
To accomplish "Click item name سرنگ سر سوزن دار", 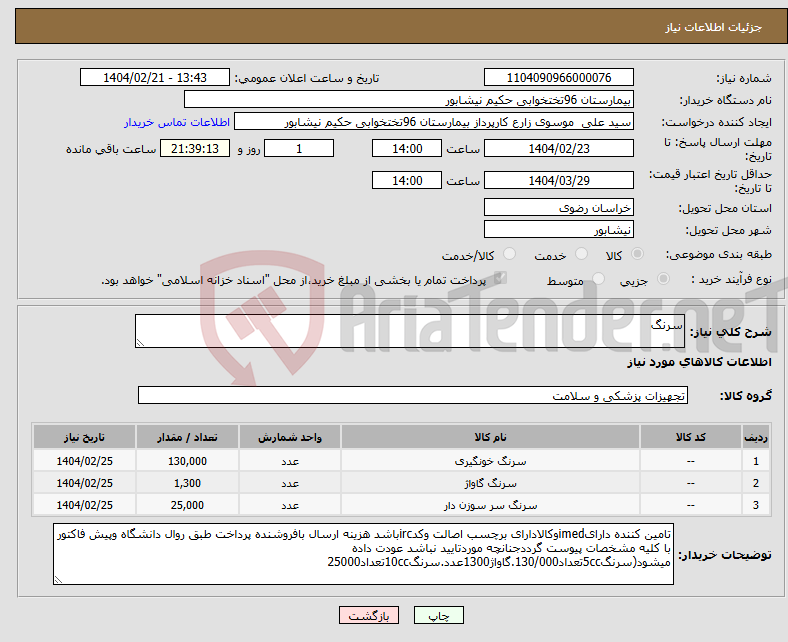I will pyautogui.click(x=490, y=505).
